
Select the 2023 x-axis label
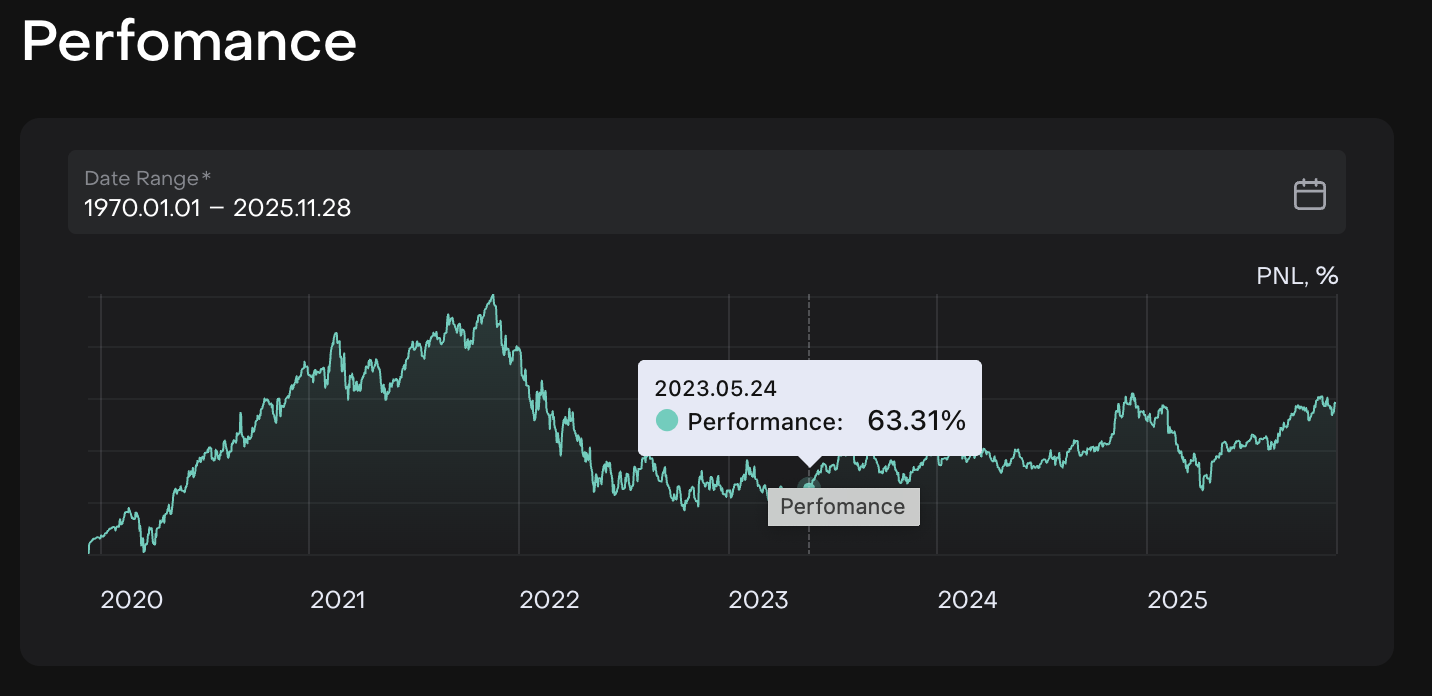click(x=758, y=600)
